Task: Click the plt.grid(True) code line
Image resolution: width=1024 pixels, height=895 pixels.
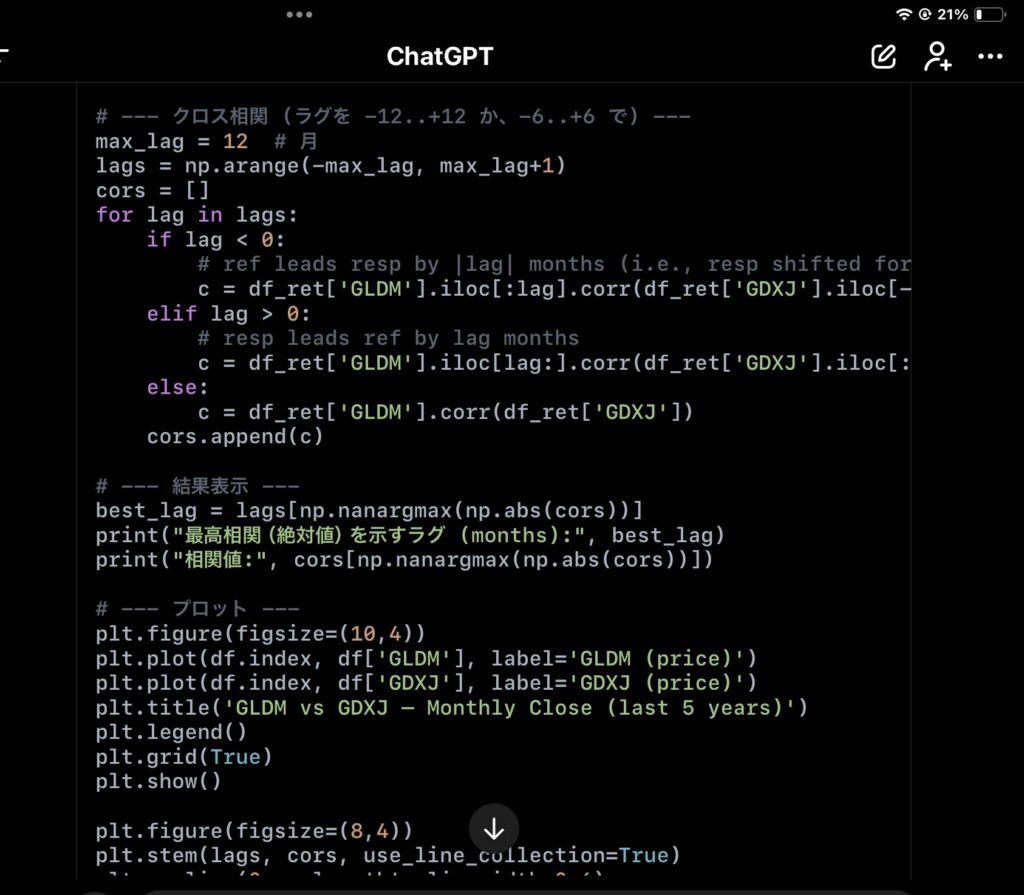Action: (x=184, y=757)
